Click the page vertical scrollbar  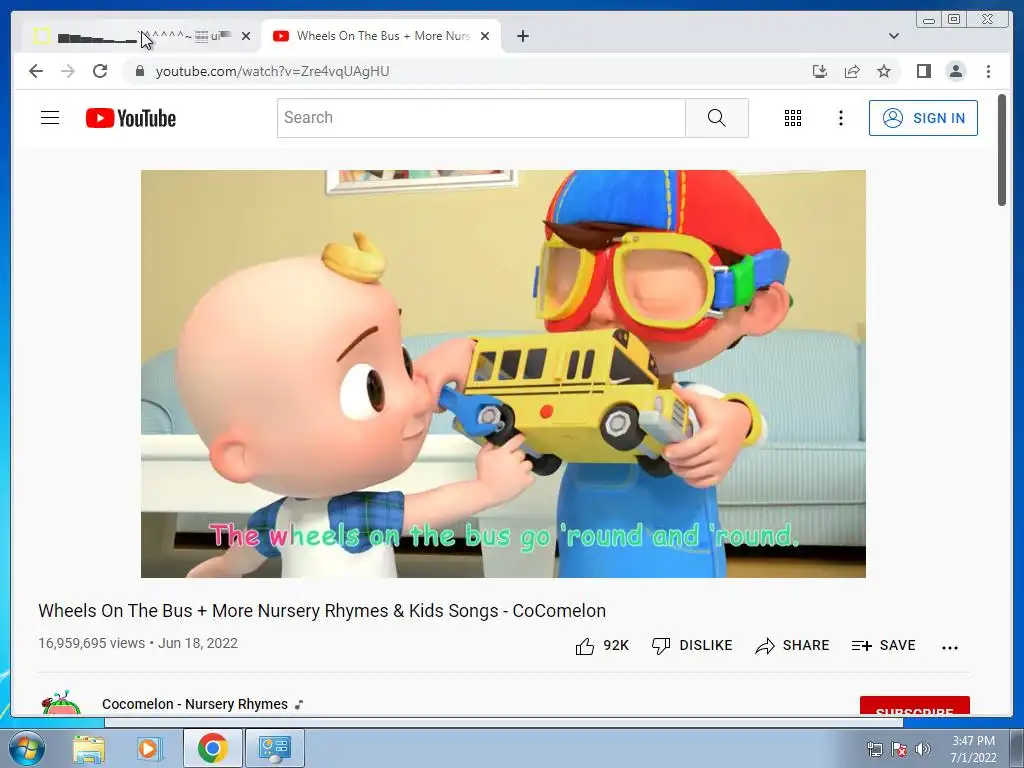tap(1002, 150)
